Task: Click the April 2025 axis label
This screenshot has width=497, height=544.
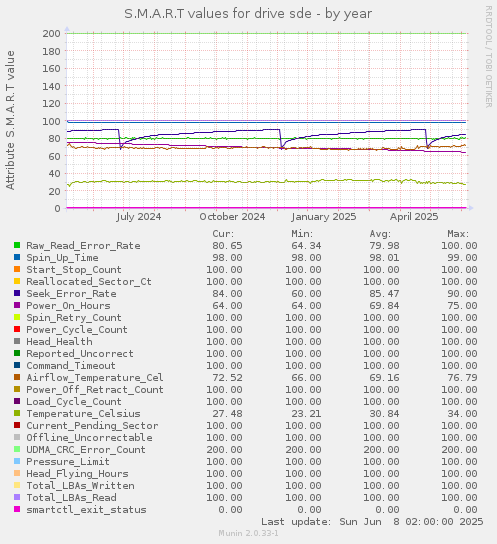Action: click(x=414, y=217)
